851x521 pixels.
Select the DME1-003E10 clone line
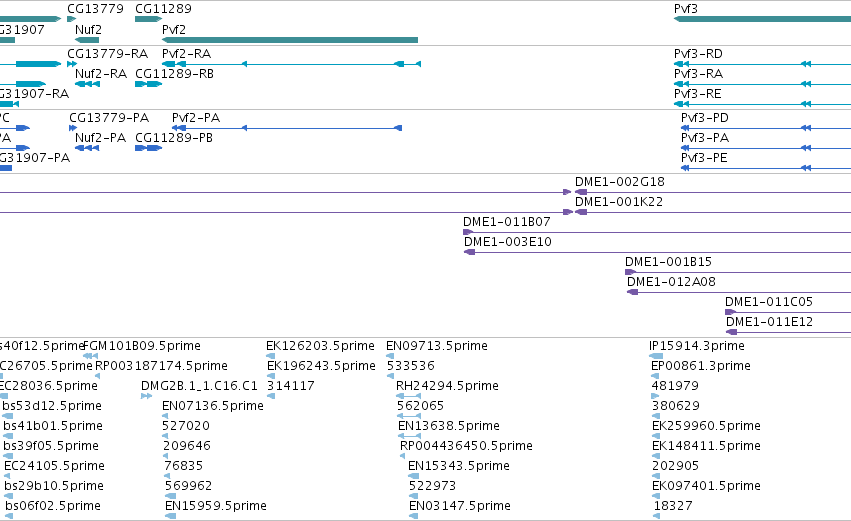click(x=657, y=252)
